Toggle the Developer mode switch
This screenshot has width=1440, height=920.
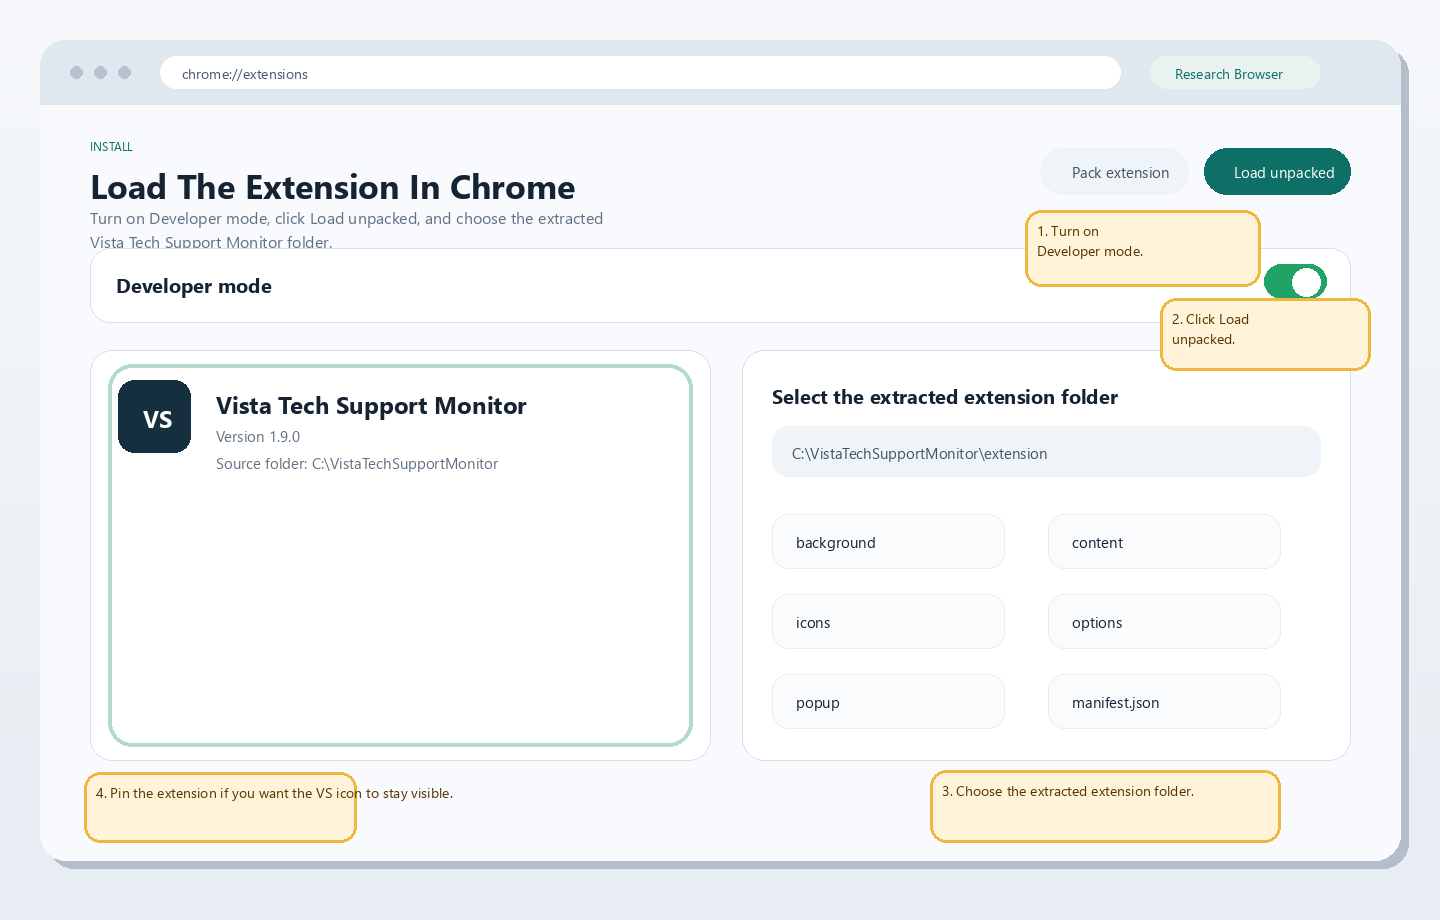coord(1295,282)
